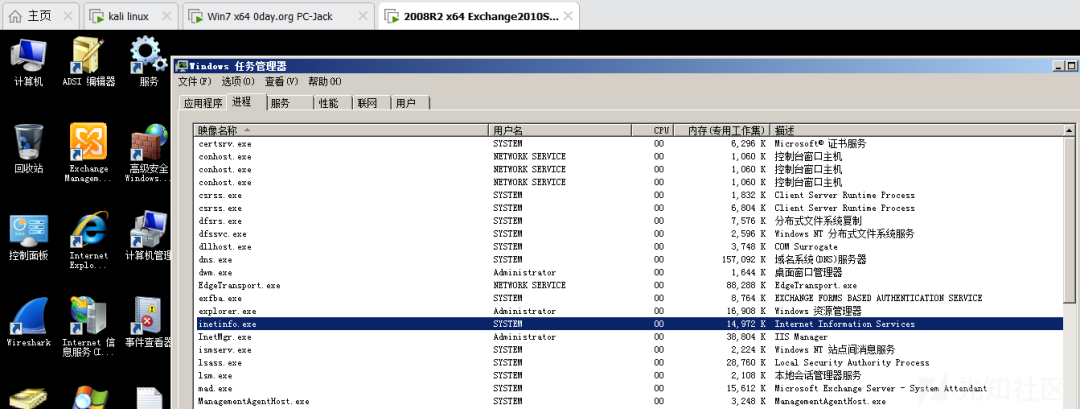
Task: Open the 计算机 desktop icon
Action: (x=28, y=61)
